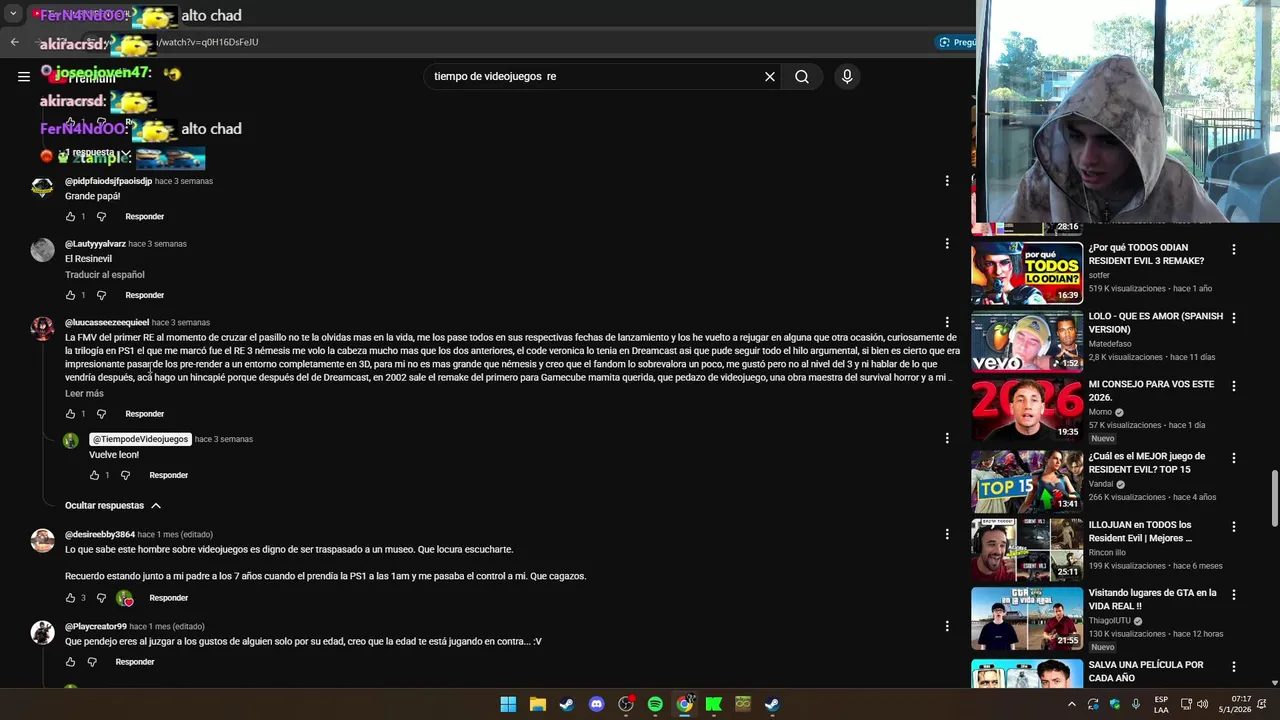Image resolution: width=1280 pixels, height=720 pixels.
Task: Open browser tab list dropdown arrow
Action: [x=13, y=14]
